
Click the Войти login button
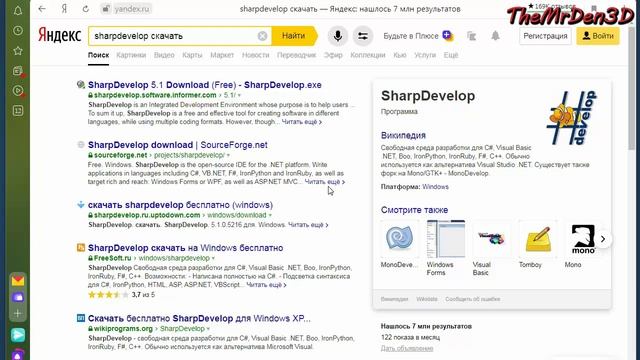598,36
